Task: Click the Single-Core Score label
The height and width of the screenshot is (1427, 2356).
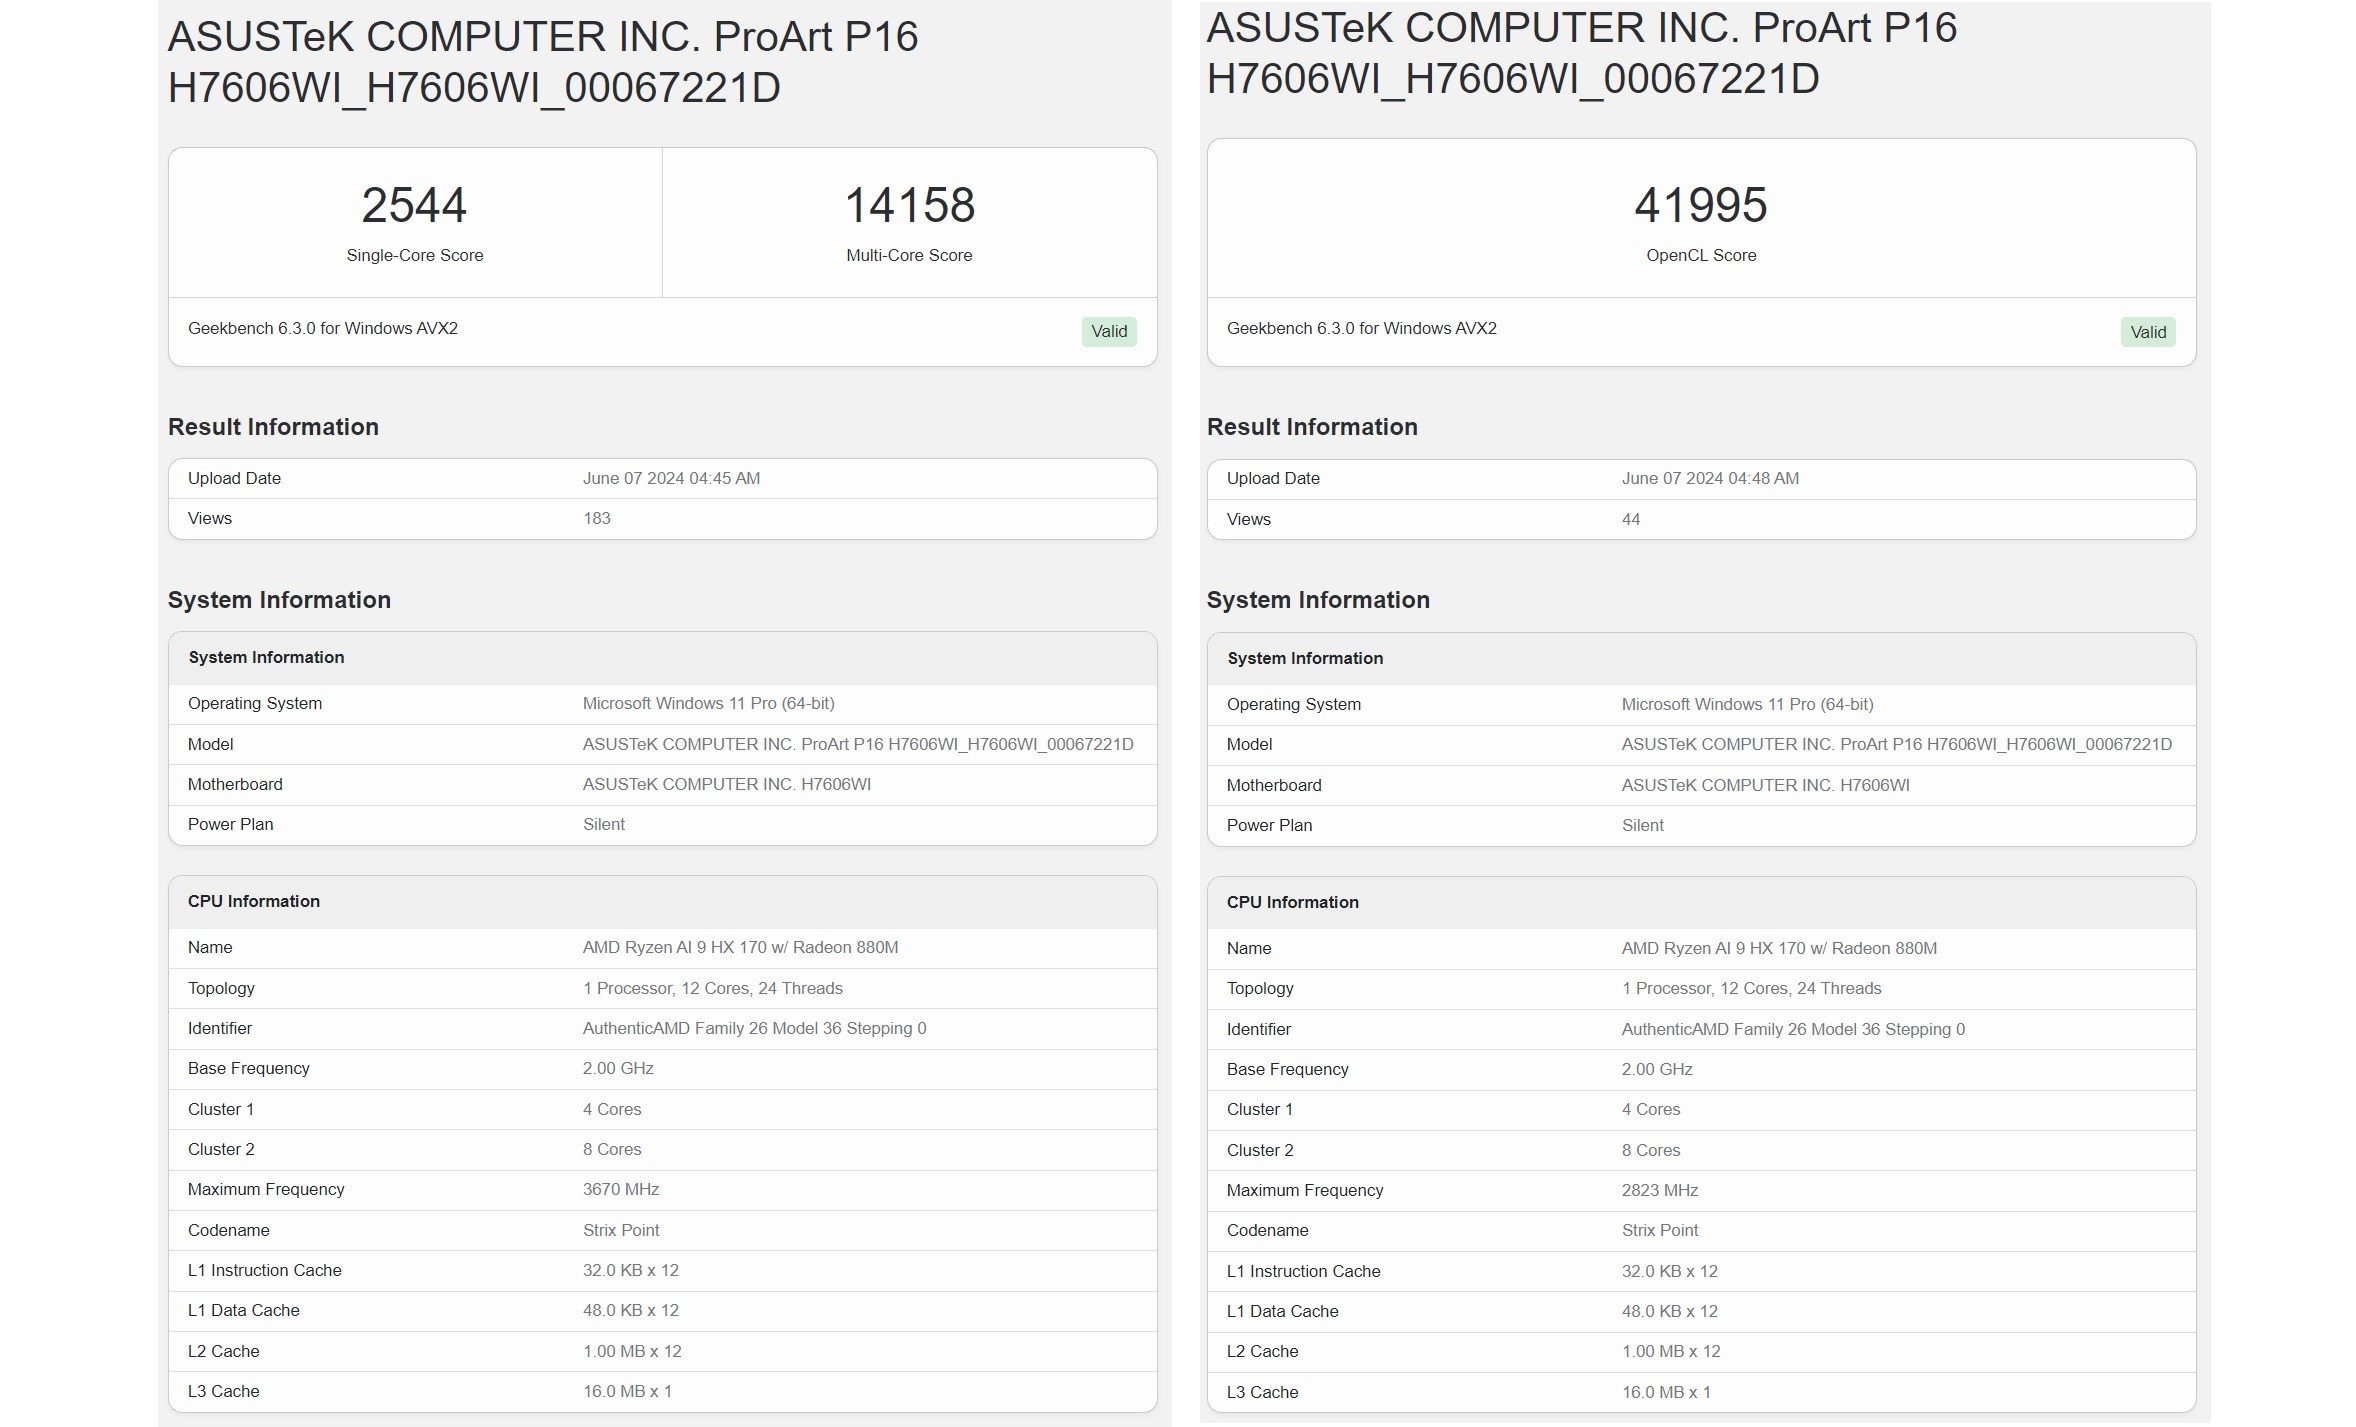Action: click(414, 255)
